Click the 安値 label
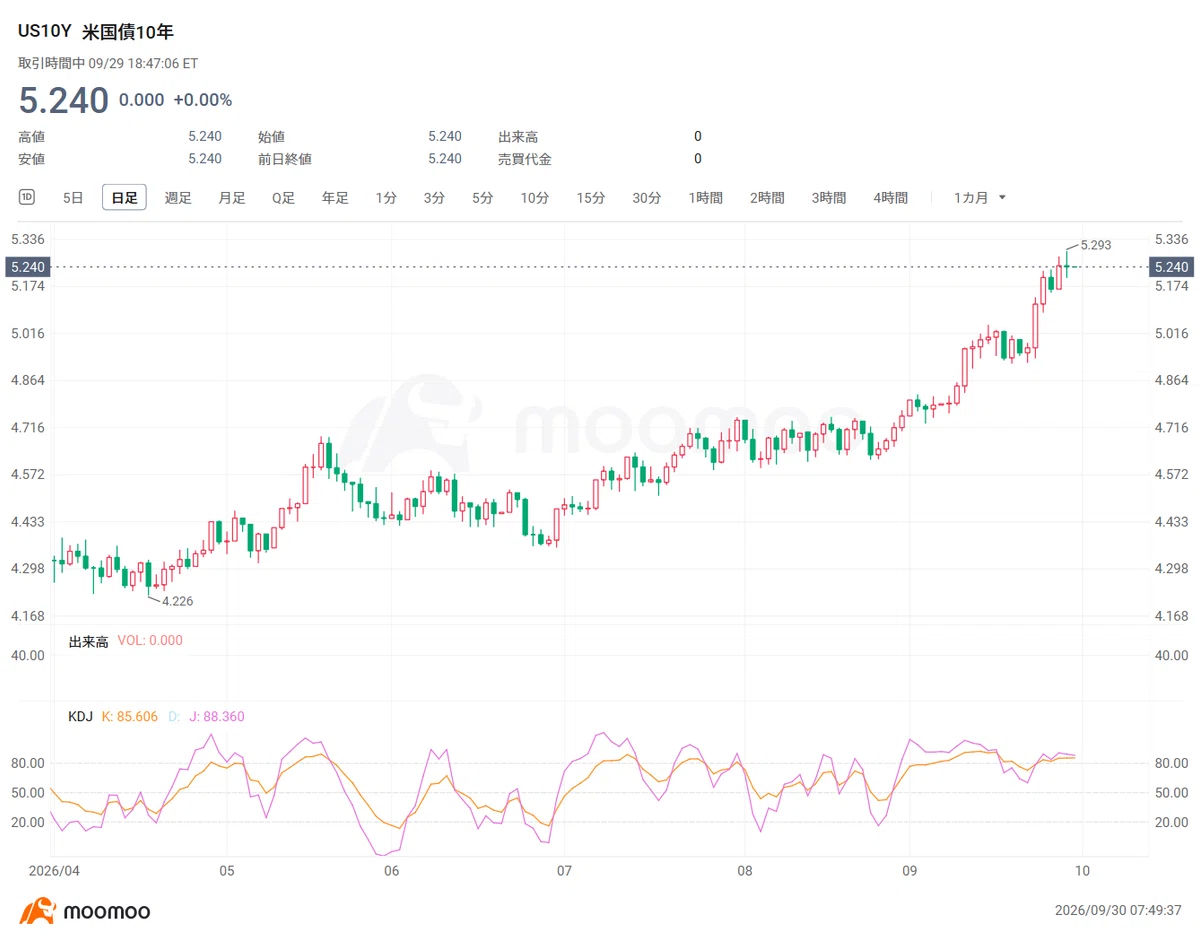1200x941 pixels. 32,158
